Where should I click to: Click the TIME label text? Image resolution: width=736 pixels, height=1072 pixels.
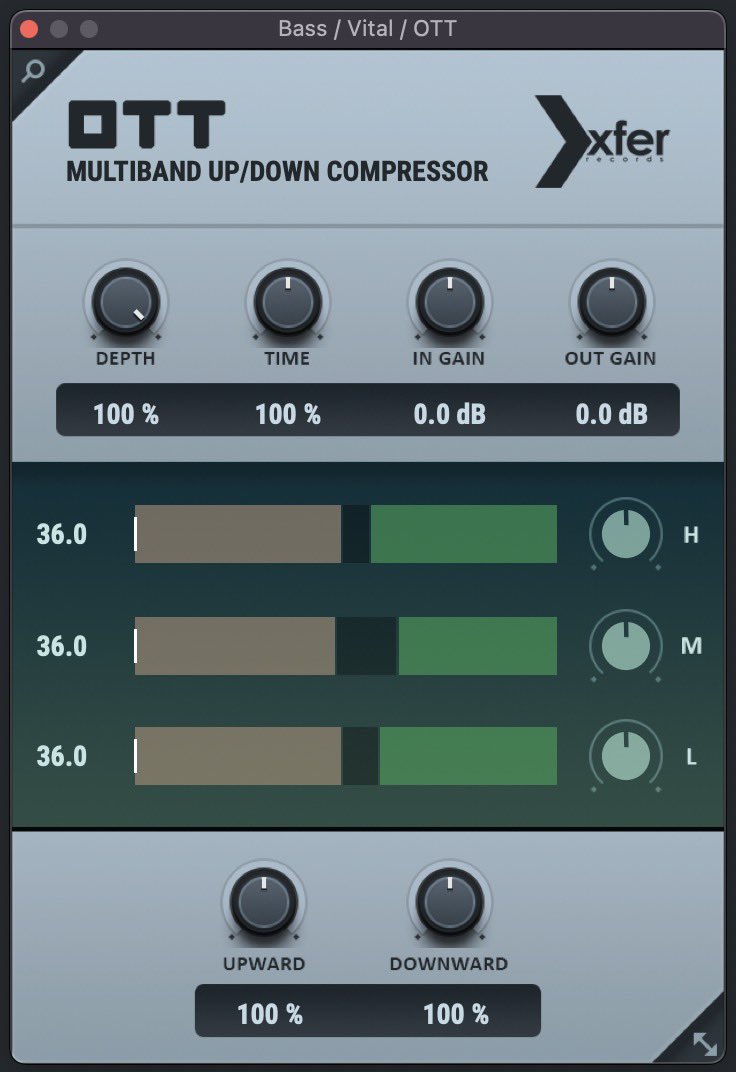287,358
